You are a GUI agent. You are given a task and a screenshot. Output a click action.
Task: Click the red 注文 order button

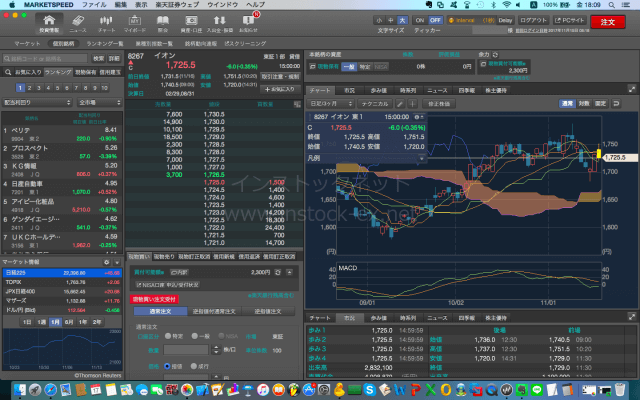tap(607, 22)
